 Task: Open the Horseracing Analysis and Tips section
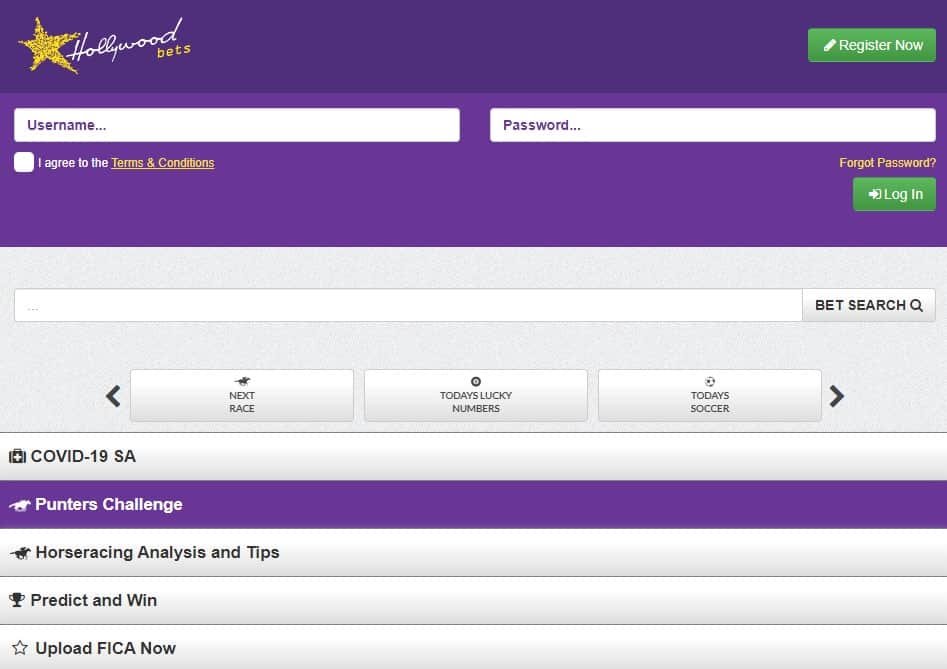tap(473, 553)
